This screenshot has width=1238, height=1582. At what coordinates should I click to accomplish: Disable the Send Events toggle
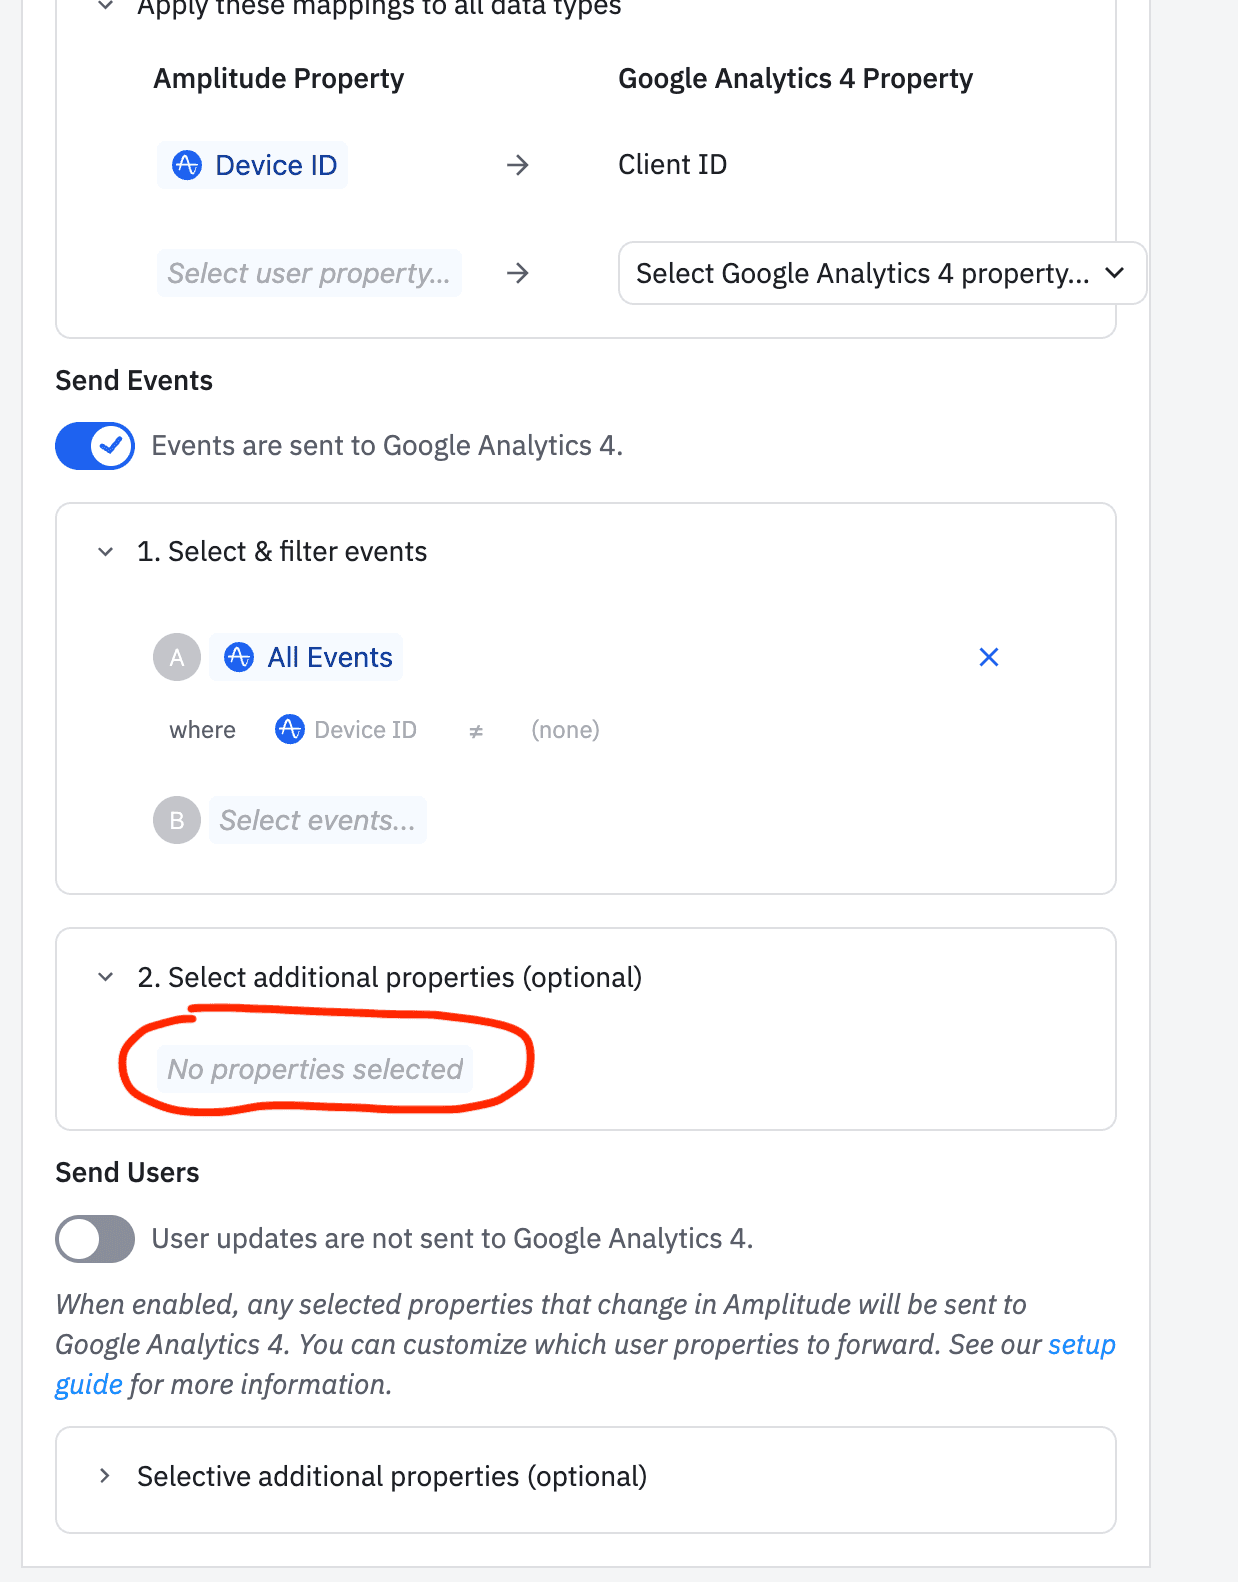tap(95, 446)
